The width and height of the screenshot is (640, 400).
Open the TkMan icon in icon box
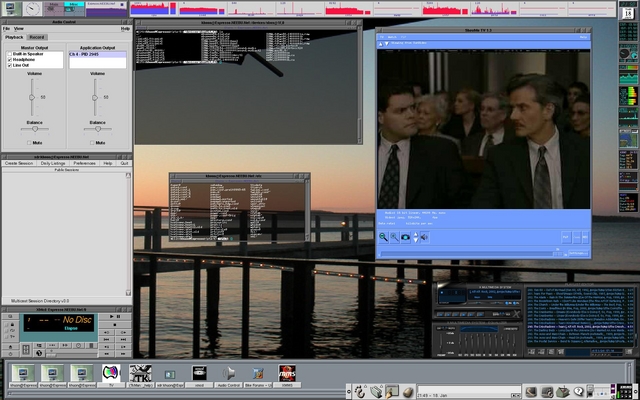click(x=140, y=373)
